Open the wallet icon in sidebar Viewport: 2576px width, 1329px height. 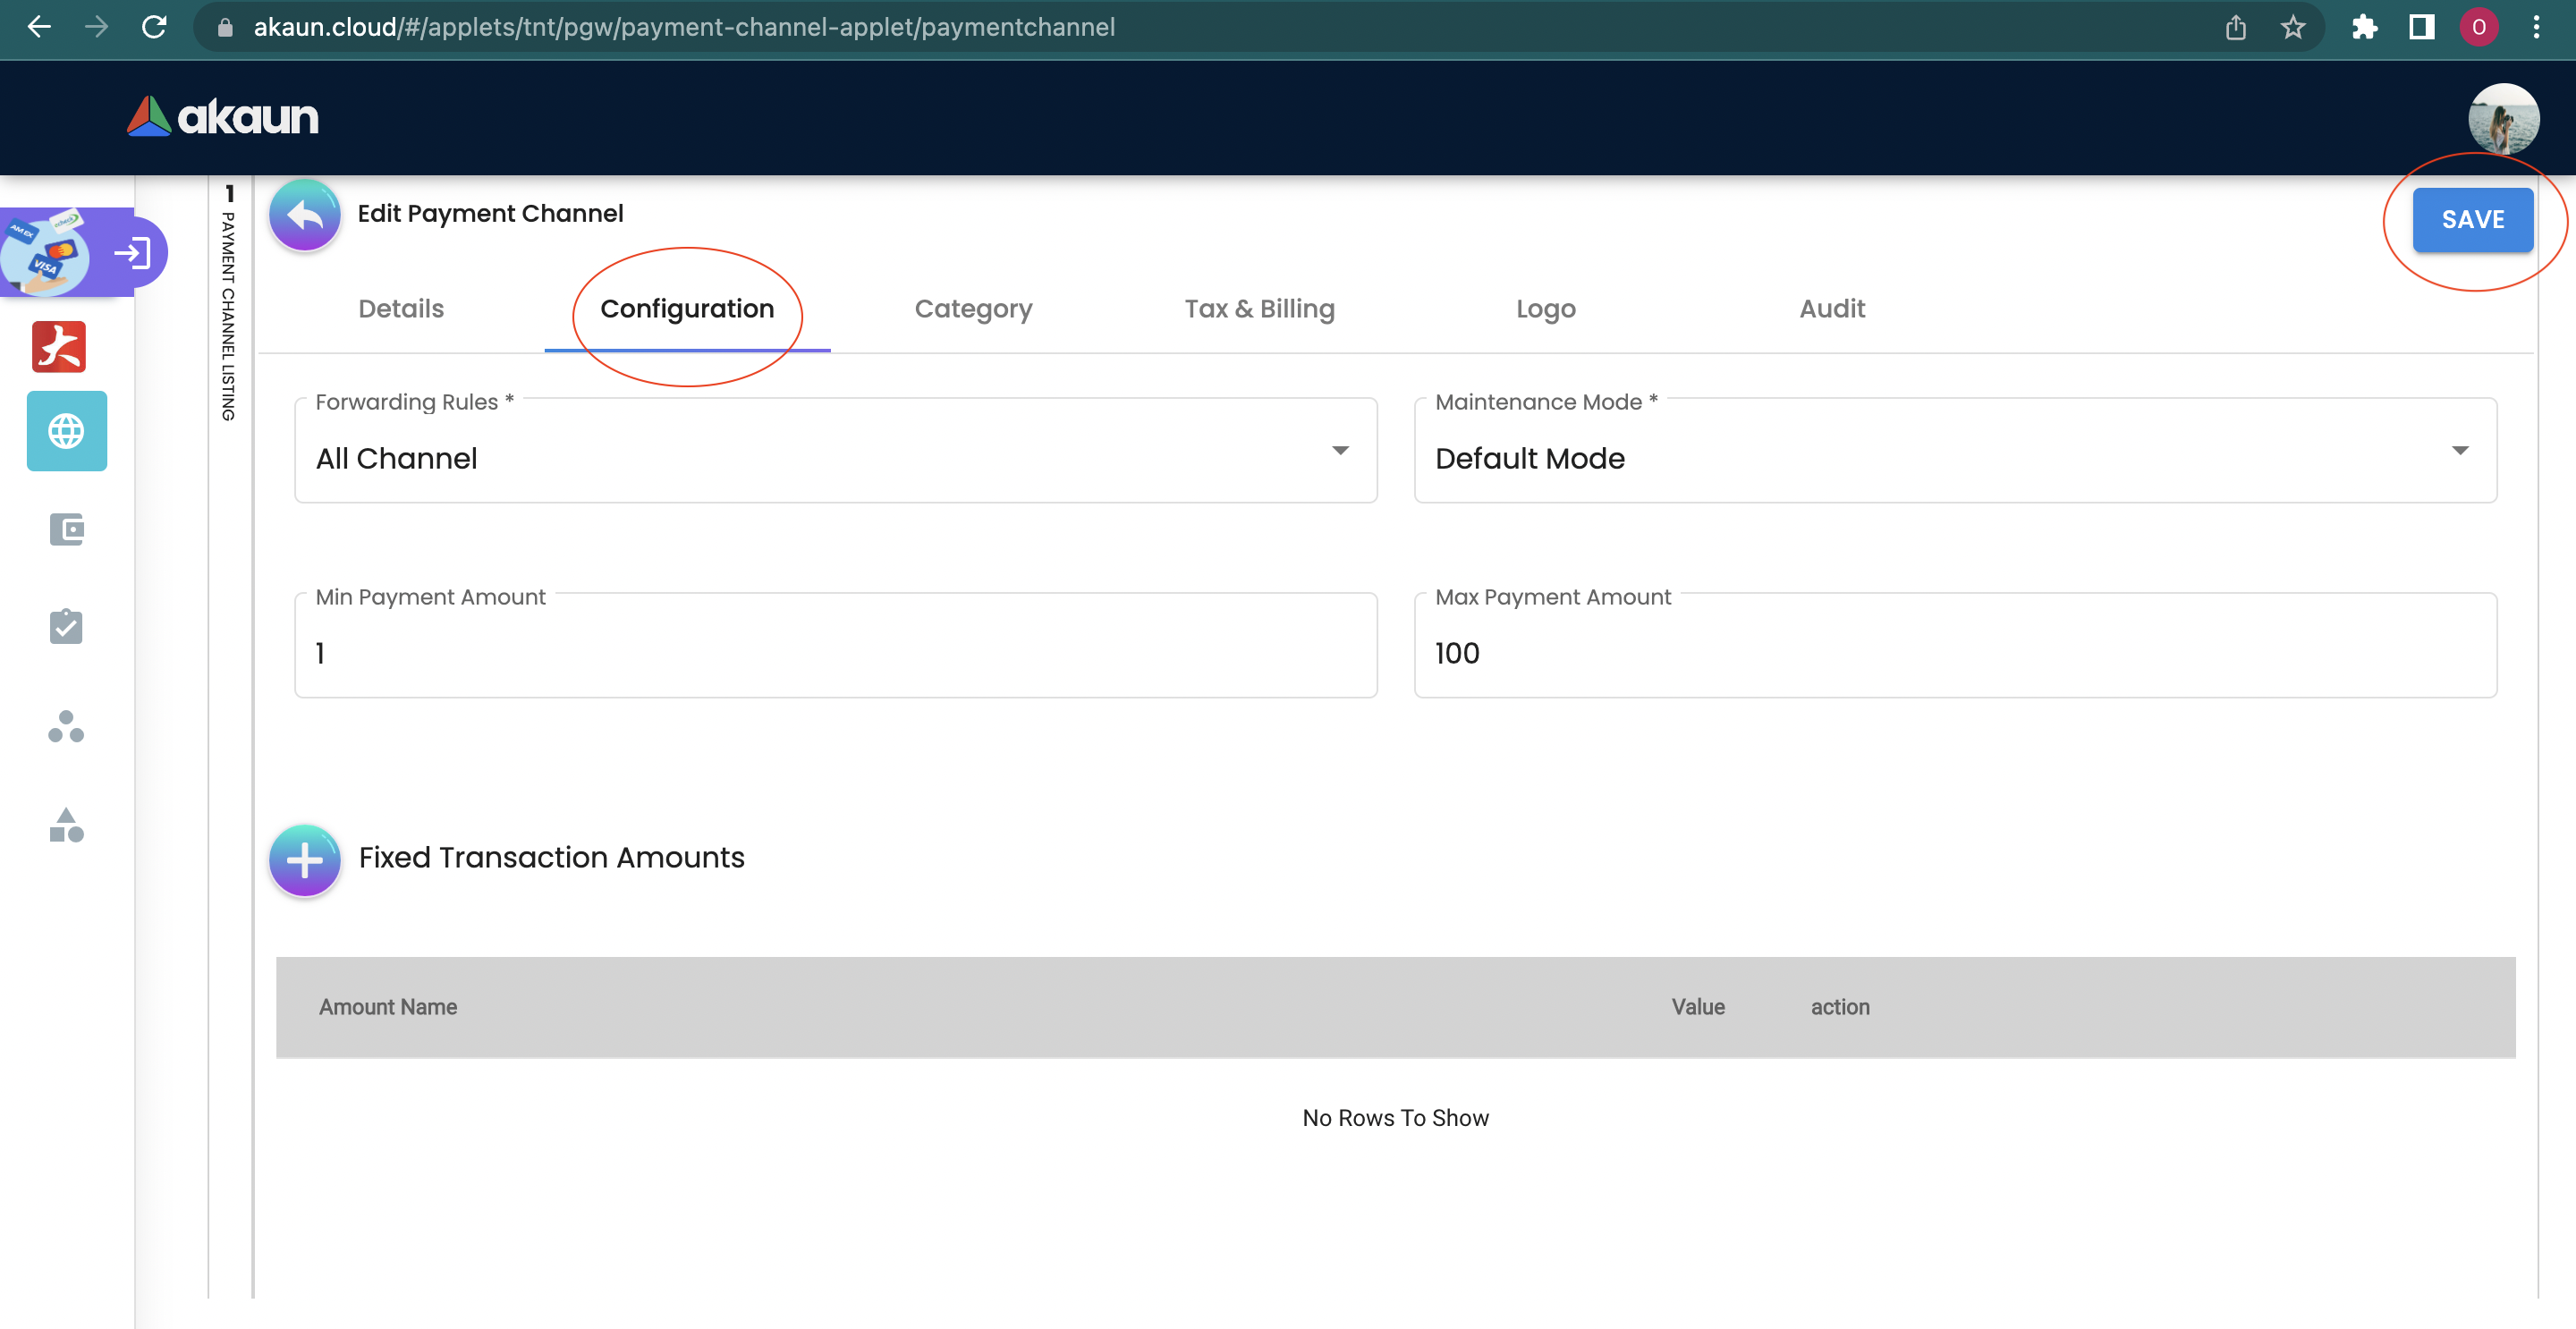click(x=67, y=529)
